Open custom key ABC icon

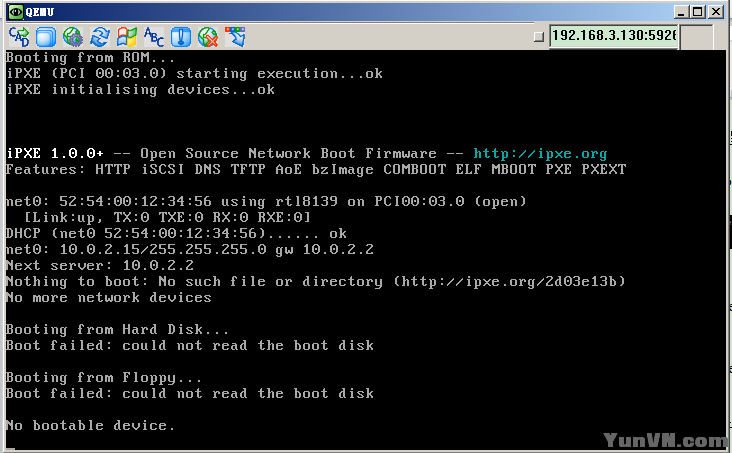point(154,36)
